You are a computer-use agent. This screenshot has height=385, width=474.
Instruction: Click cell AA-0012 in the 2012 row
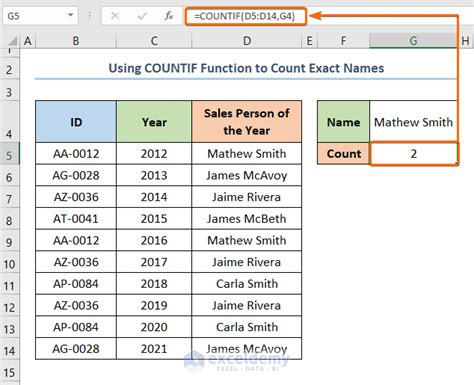click(x=76, y=154)
